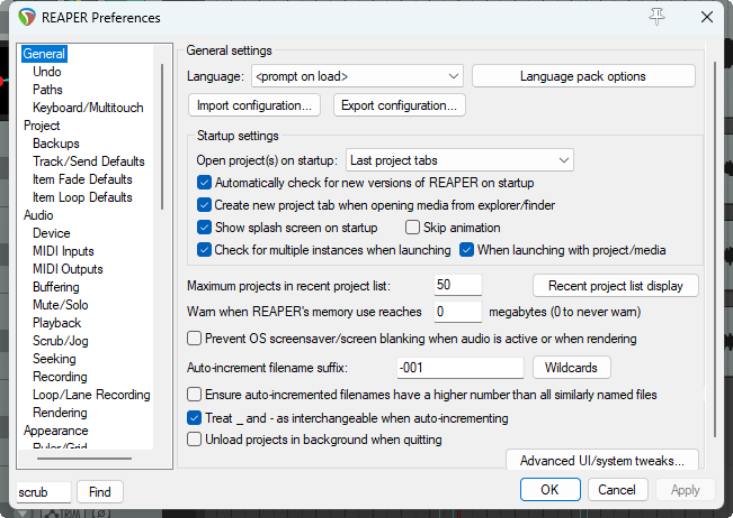Toggle automatic check for new REAPER versions

pyautogui.click(x=204, y=182)
